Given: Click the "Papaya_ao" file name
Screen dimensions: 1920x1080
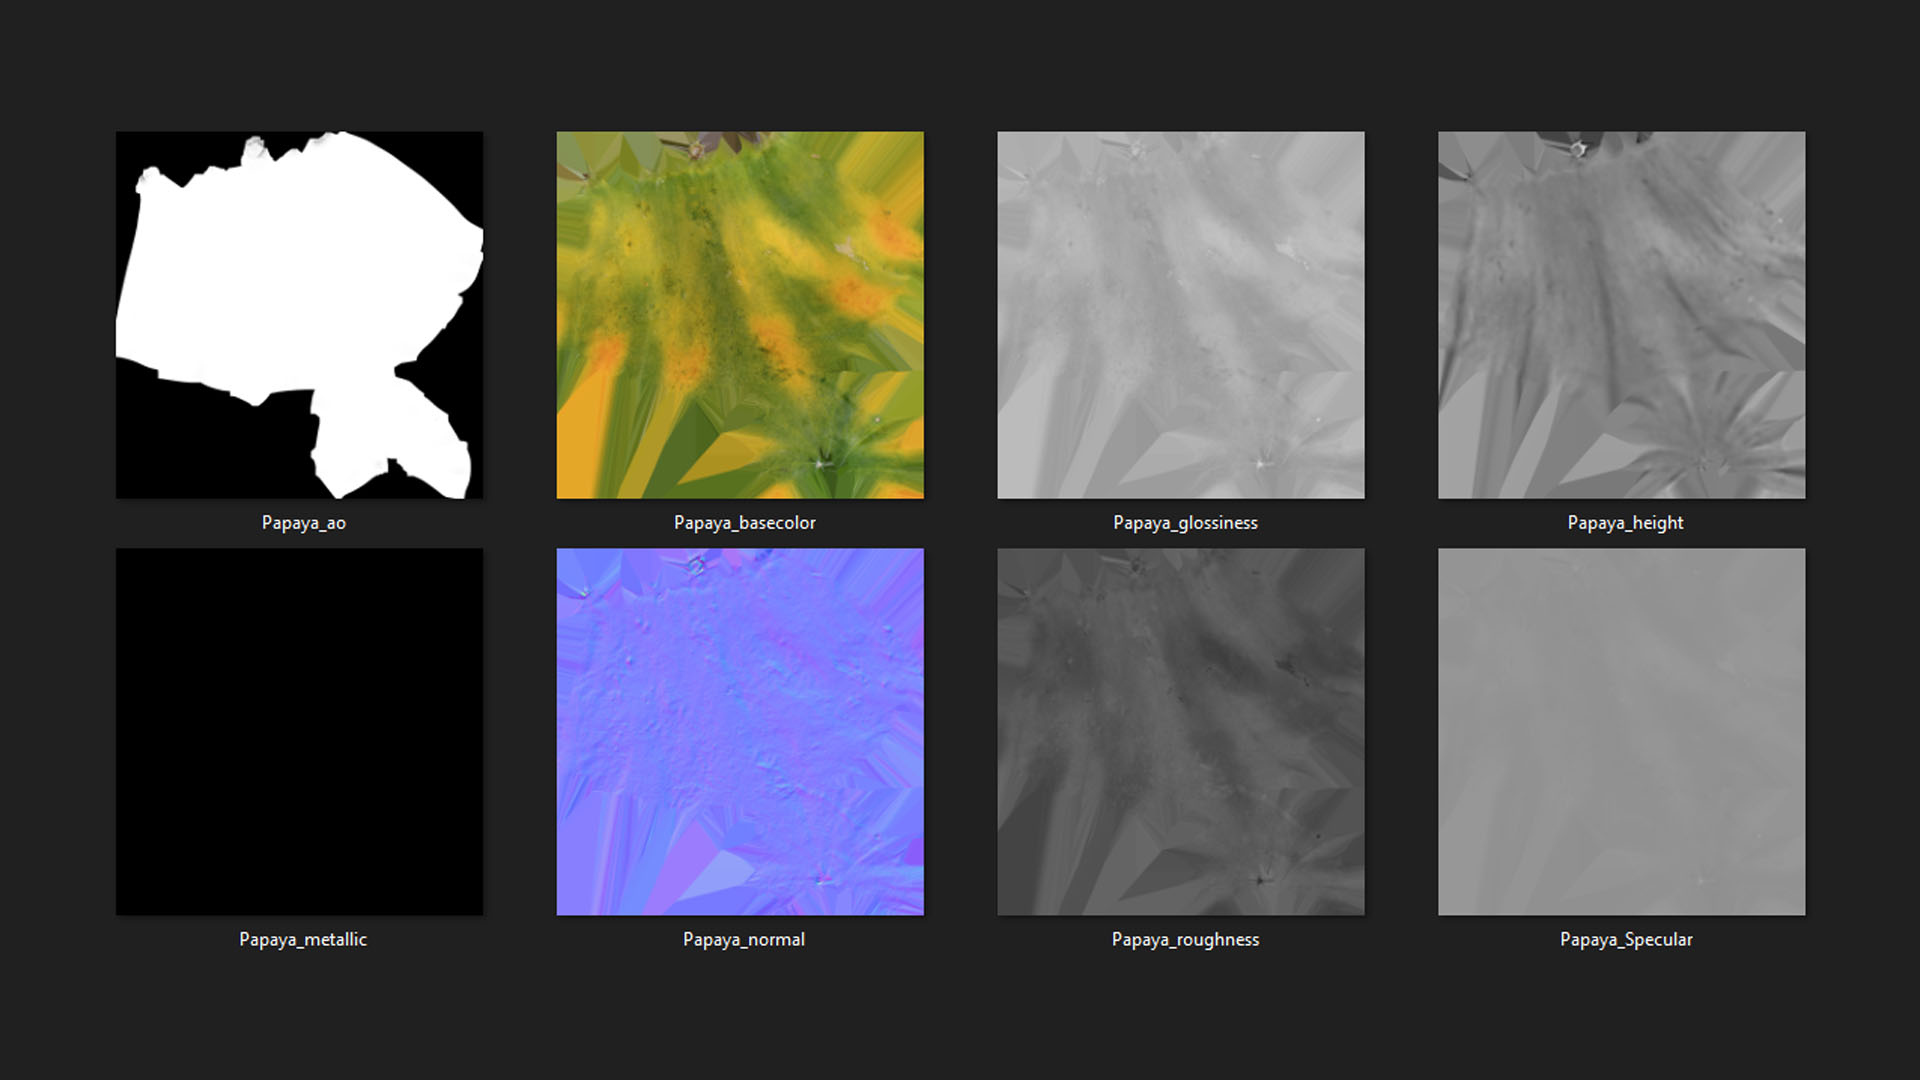Looking at the screenshot, I should [x=304, y=523].
